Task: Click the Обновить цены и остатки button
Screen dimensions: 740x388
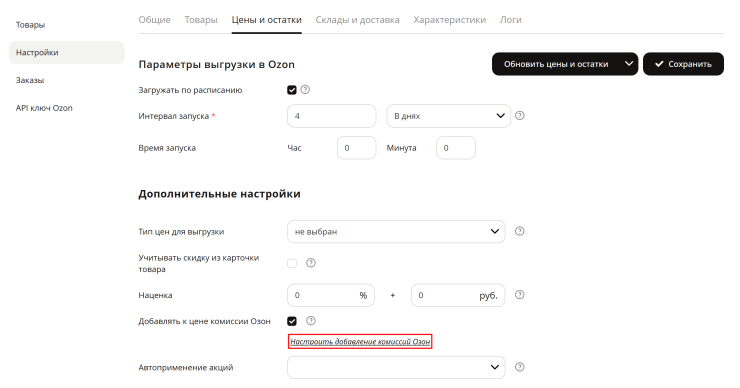Action: pyautogui.click(x=556, y=64)
